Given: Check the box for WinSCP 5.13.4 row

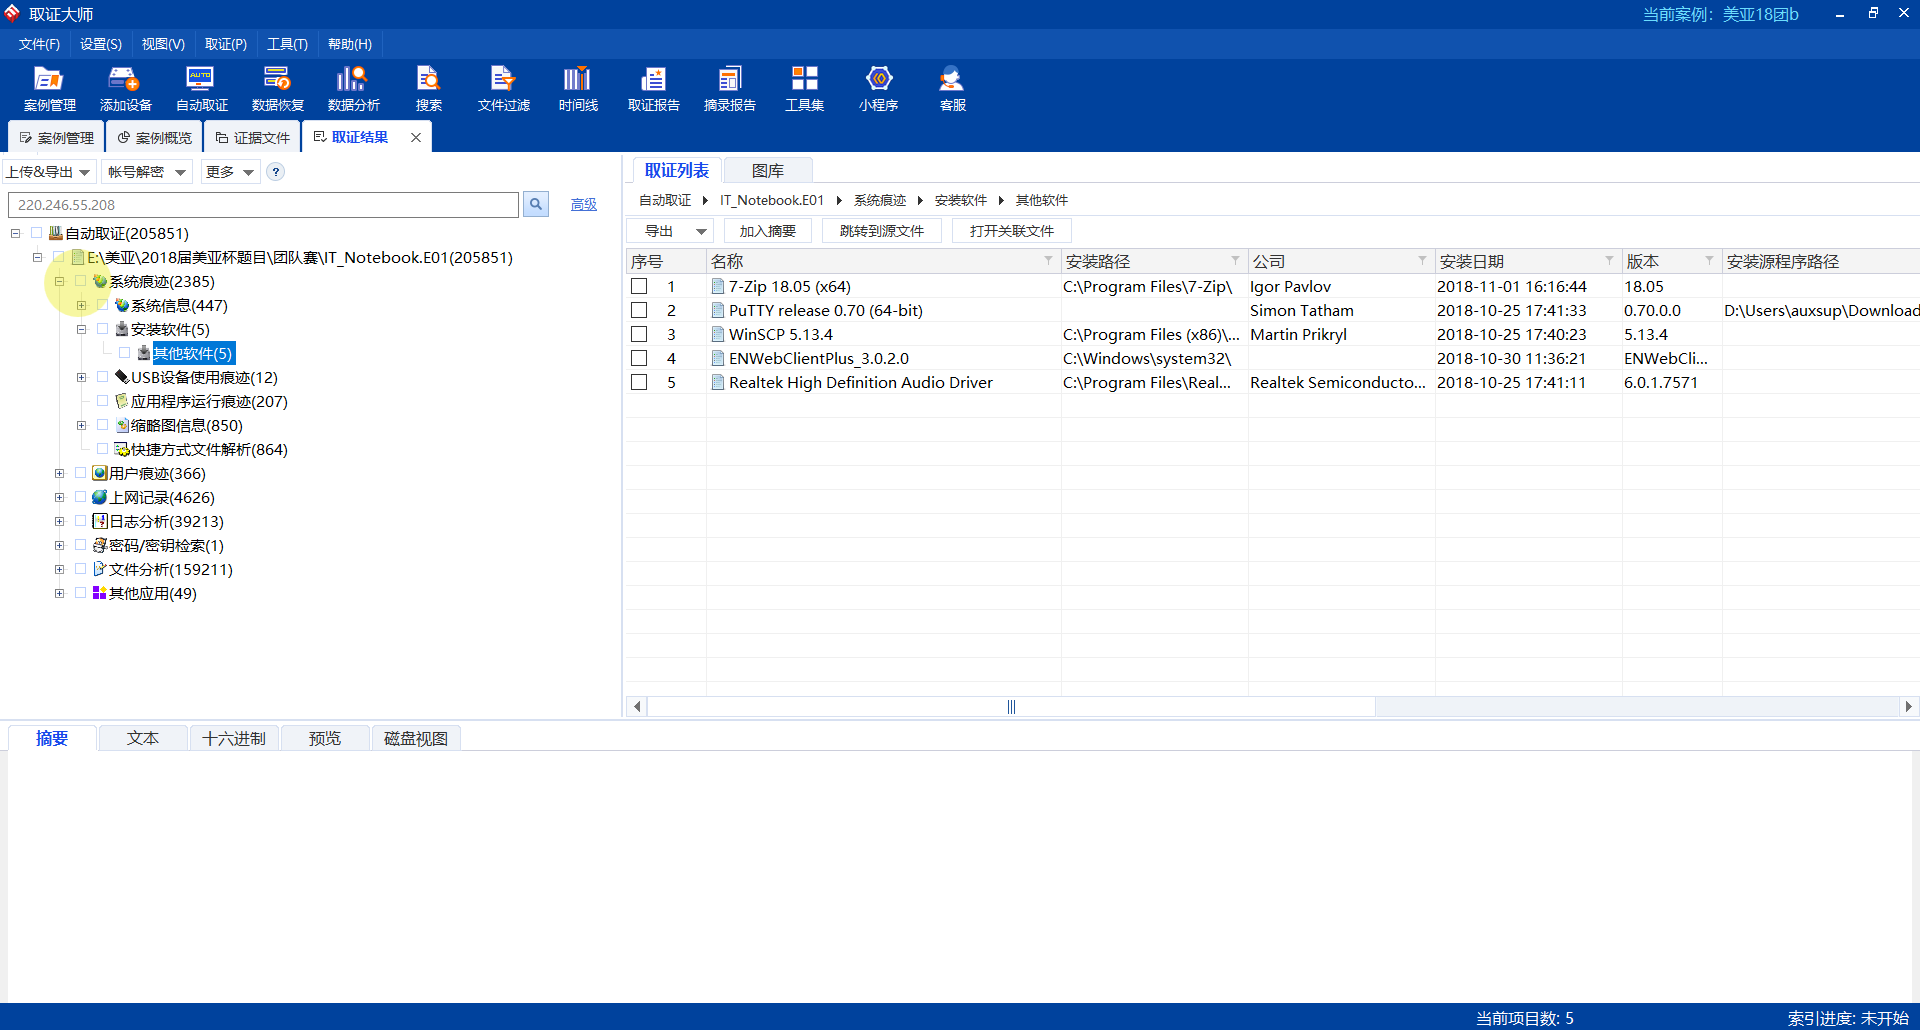Looking at the screenshot, I should pos(639,334).
